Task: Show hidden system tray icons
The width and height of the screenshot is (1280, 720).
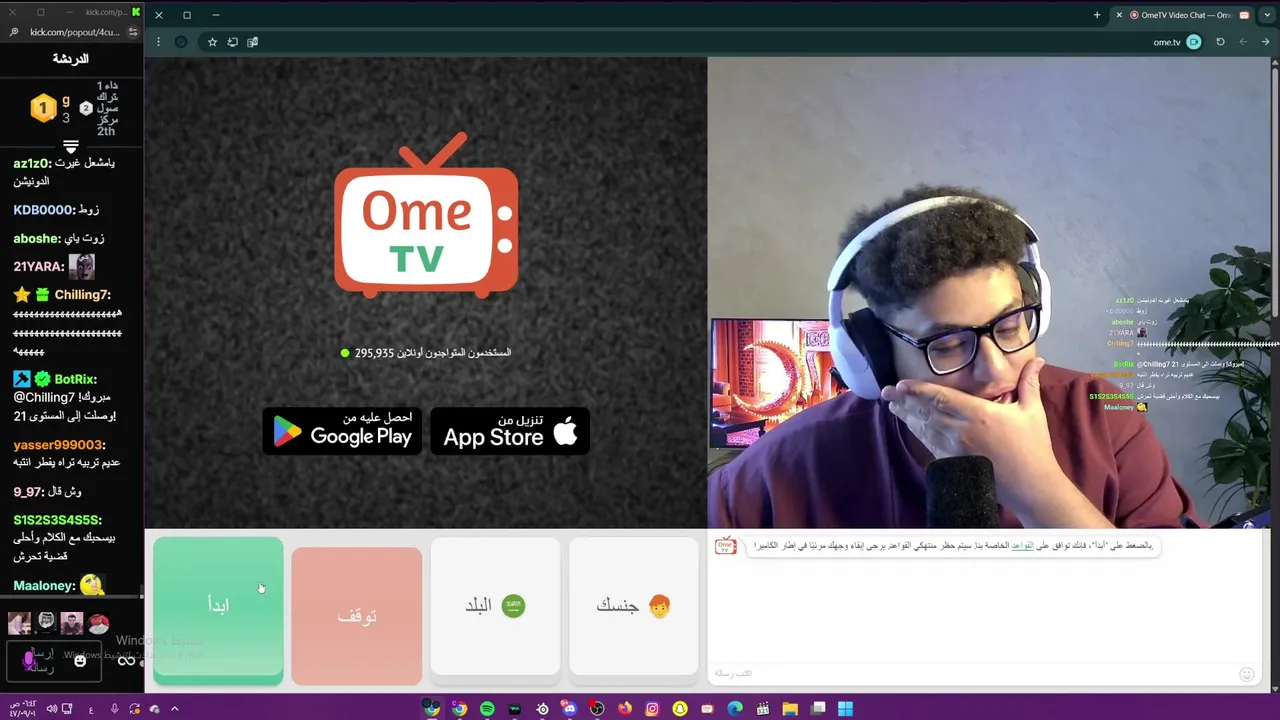Action: (x=174, y=709)
